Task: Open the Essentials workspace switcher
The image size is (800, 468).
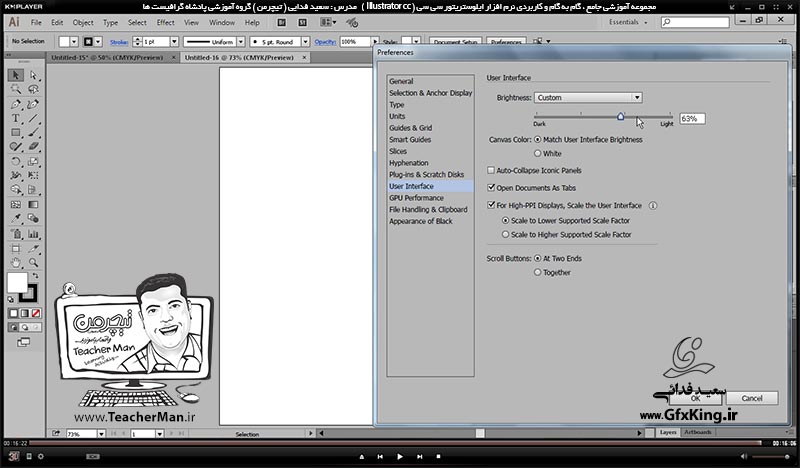Action: point(628,22)
